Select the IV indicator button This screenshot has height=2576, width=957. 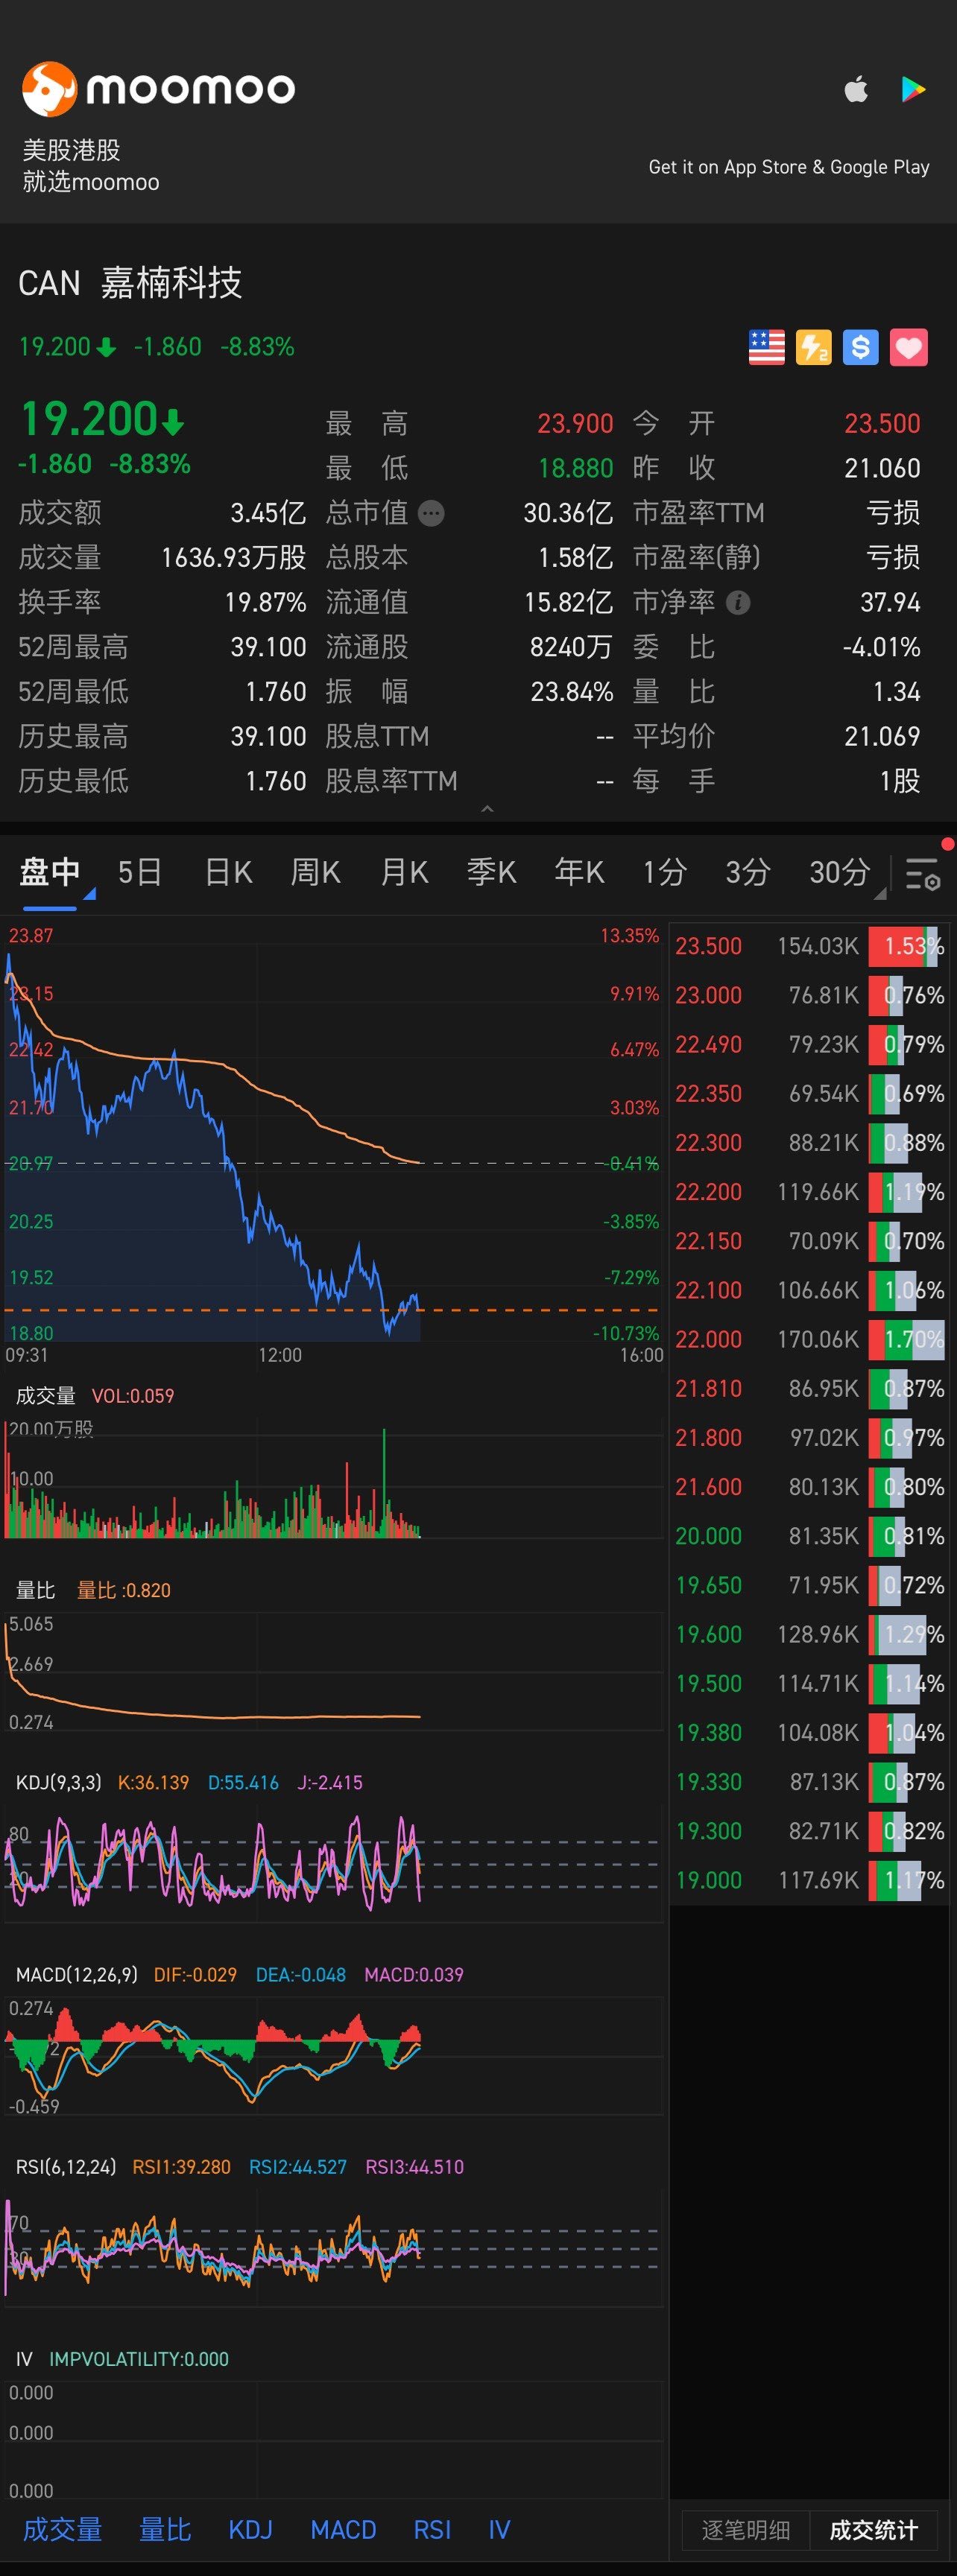click(x=499, y=2529)
